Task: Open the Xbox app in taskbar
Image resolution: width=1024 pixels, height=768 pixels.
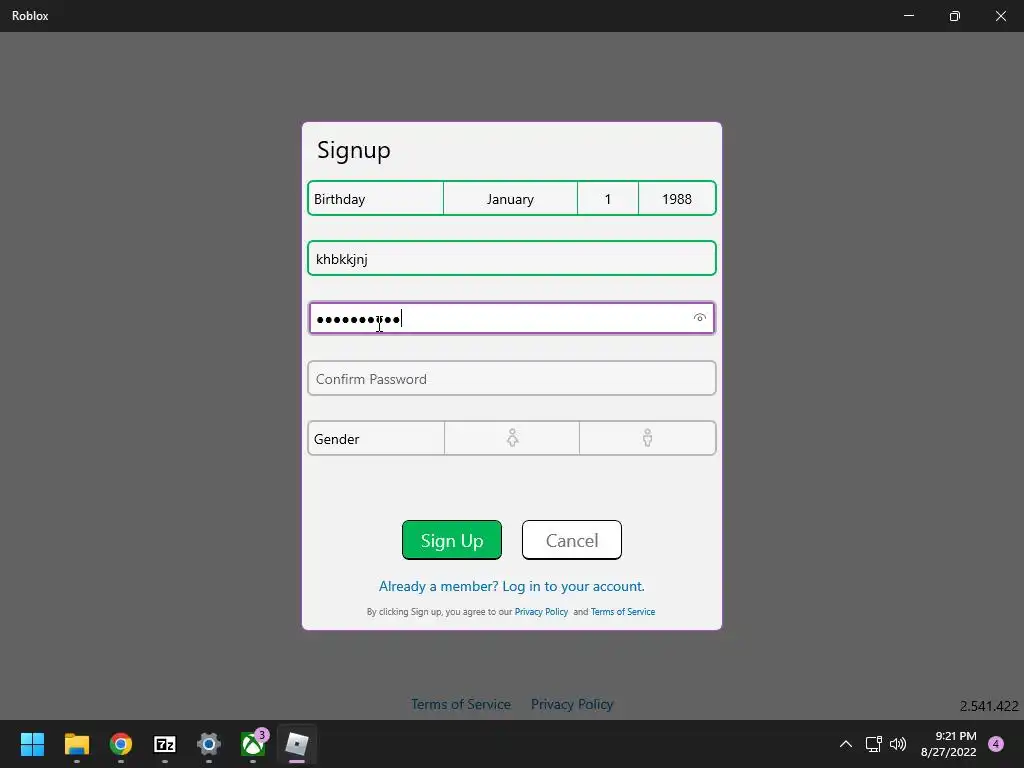Action: click(253, 744)
